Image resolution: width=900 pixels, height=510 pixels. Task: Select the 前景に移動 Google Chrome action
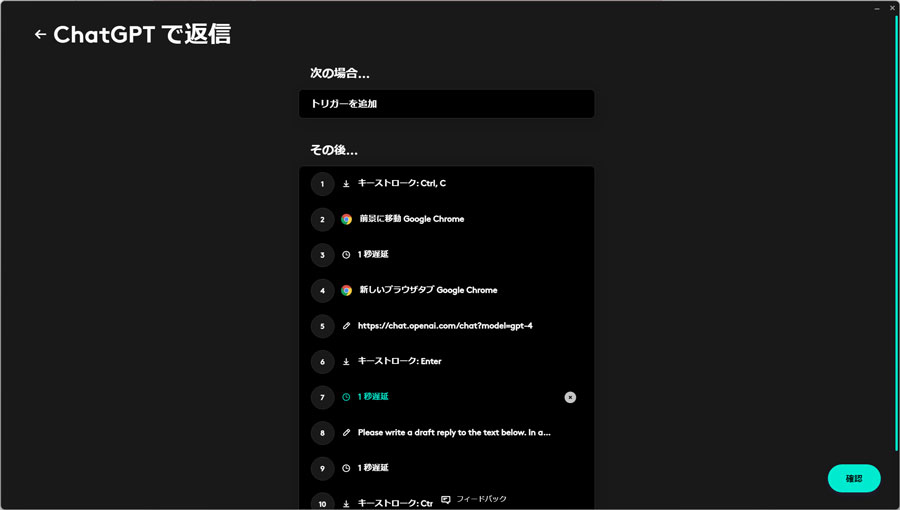pos(447,219)
